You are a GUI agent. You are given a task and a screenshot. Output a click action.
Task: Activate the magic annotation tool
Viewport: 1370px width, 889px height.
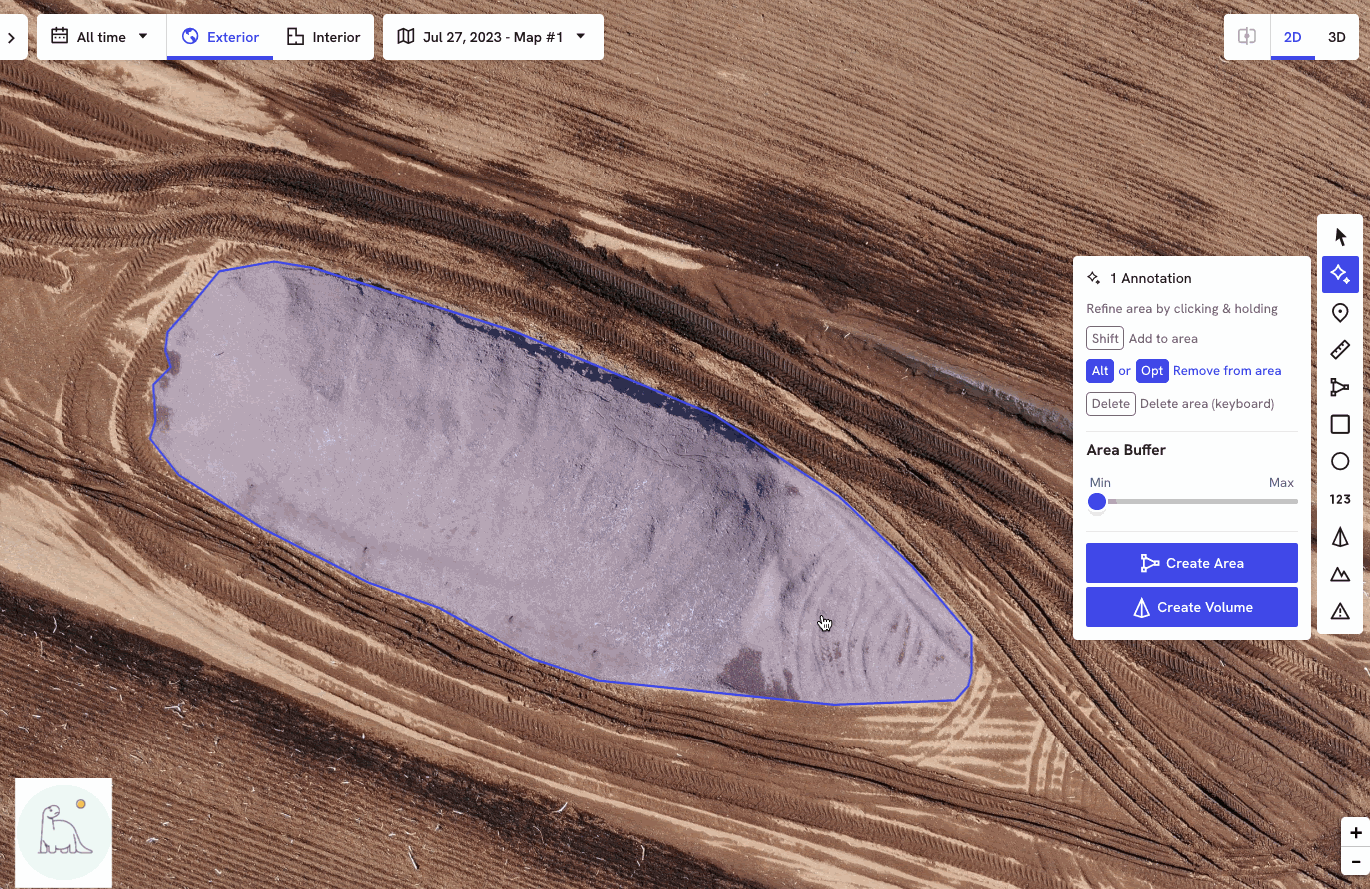pos(1340,274)
